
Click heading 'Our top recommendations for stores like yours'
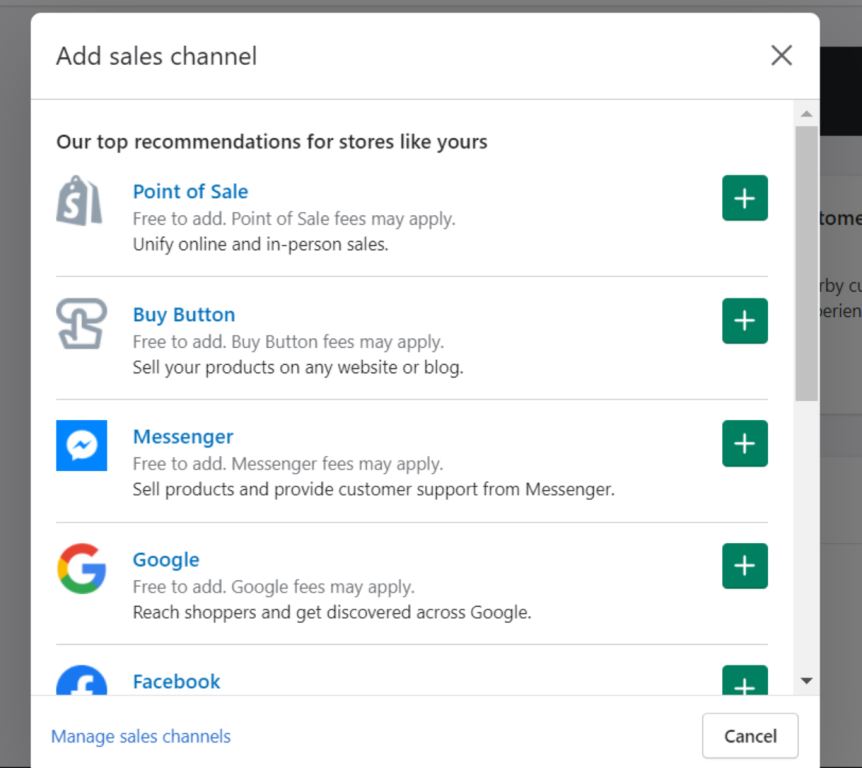272,142
